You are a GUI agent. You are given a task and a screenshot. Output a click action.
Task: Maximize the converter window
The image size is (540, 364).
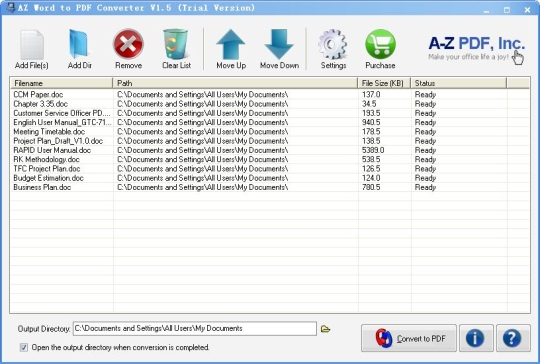507,10
